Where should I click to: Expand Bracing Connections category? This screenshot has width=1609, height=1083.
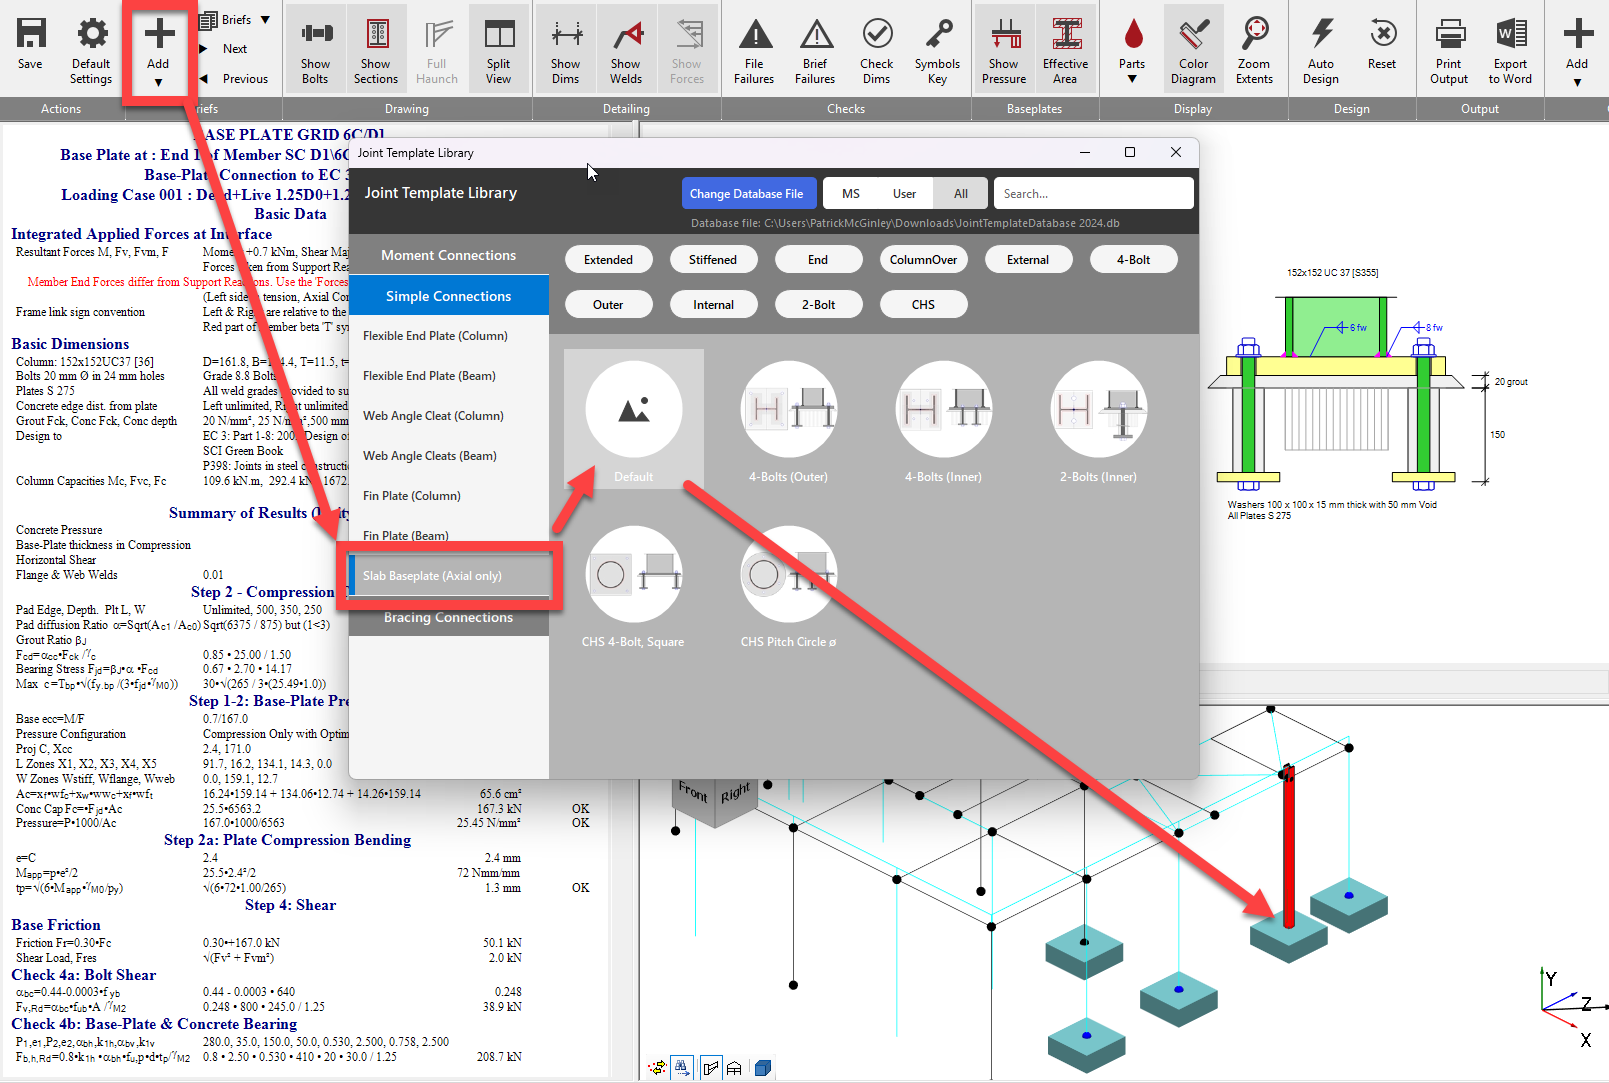coord(449,617)
